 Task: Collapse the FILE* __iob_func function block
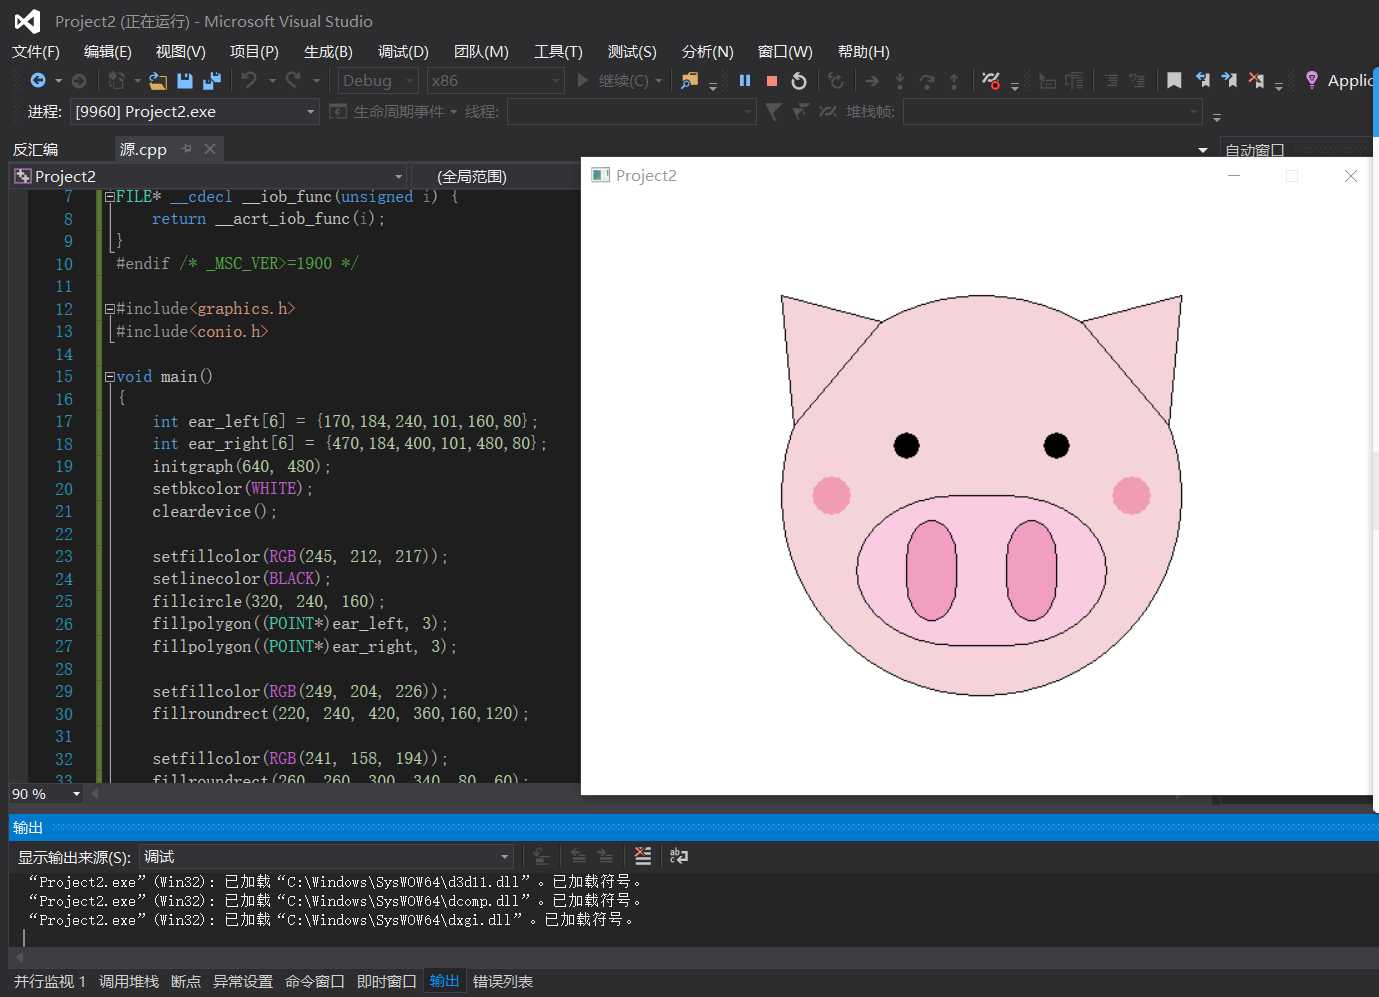pos(110,197)
